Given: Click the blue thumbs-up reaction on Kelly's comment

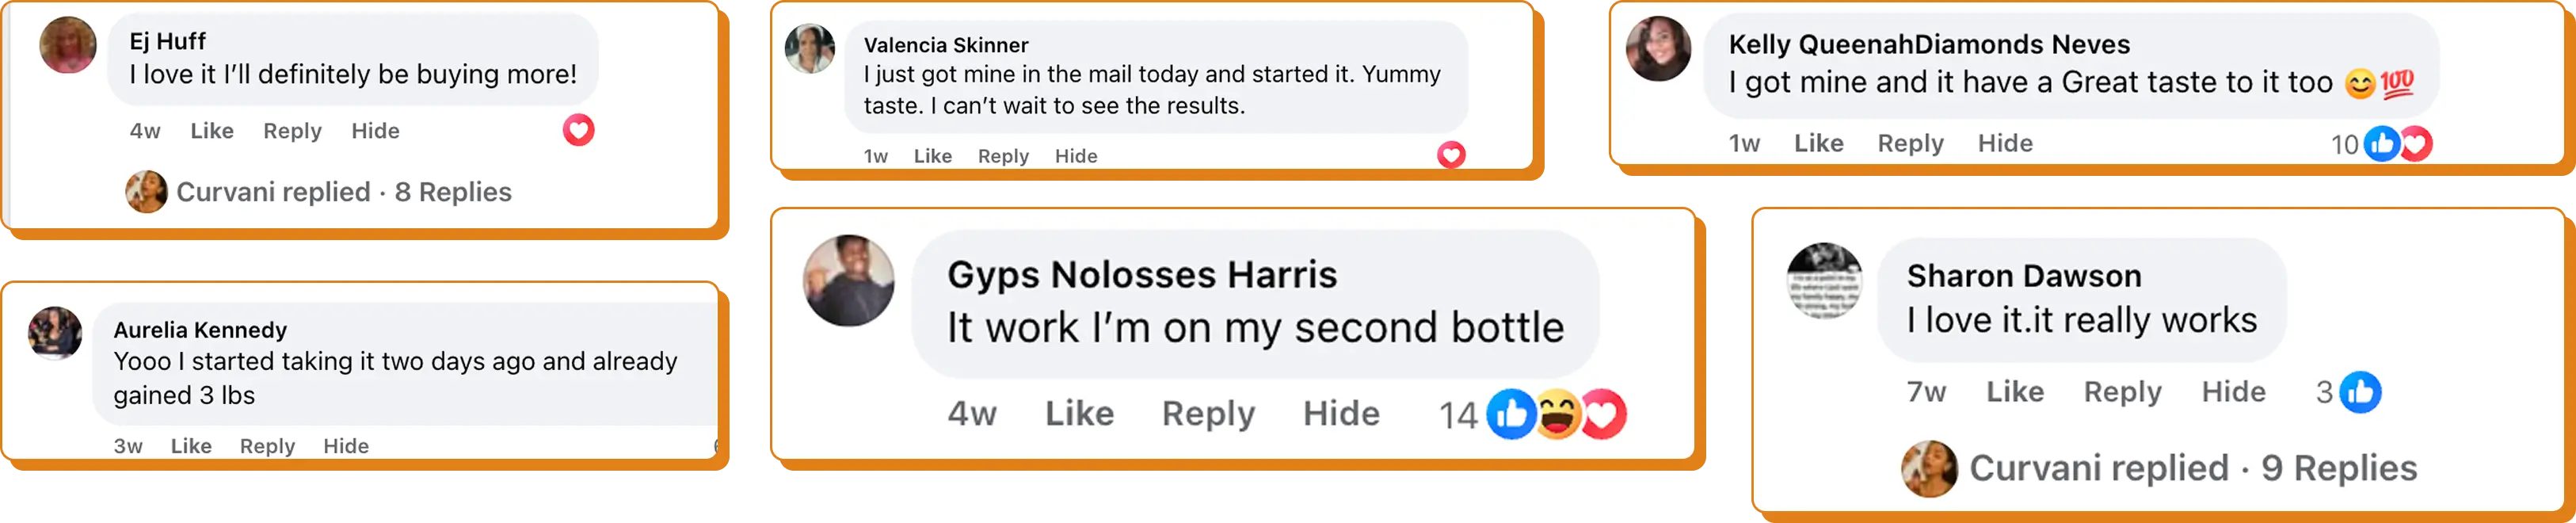Looking at the screenshot, I should click(2381, 144).
